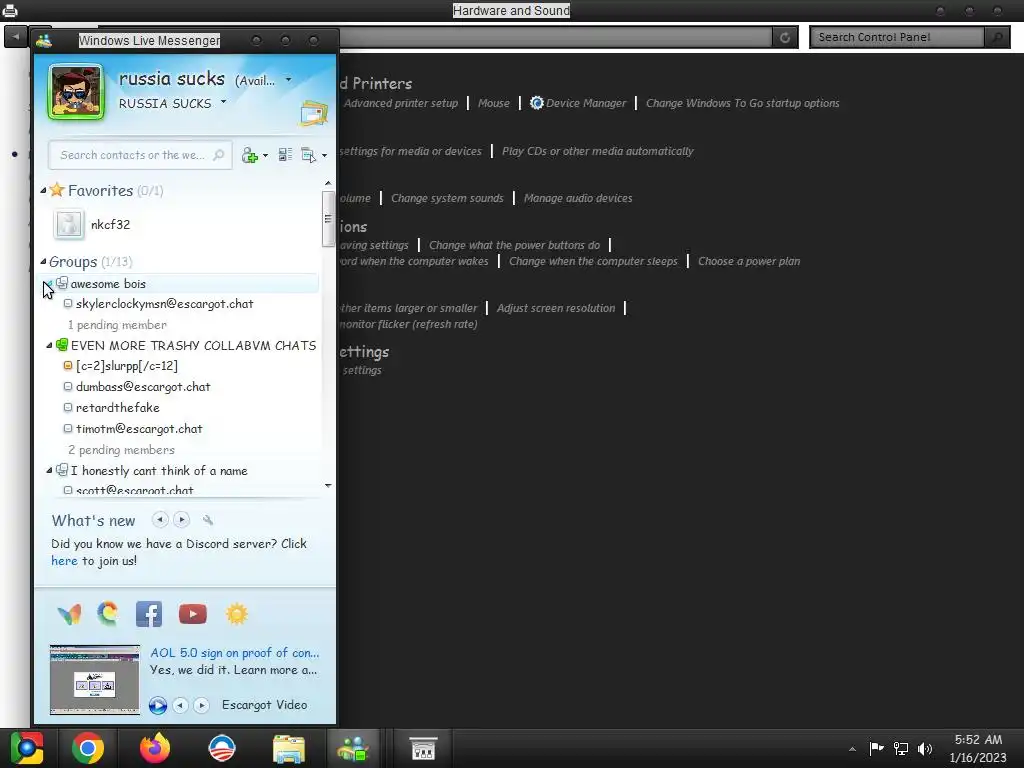Open the show menu dropdown arrow

[325, 155]
